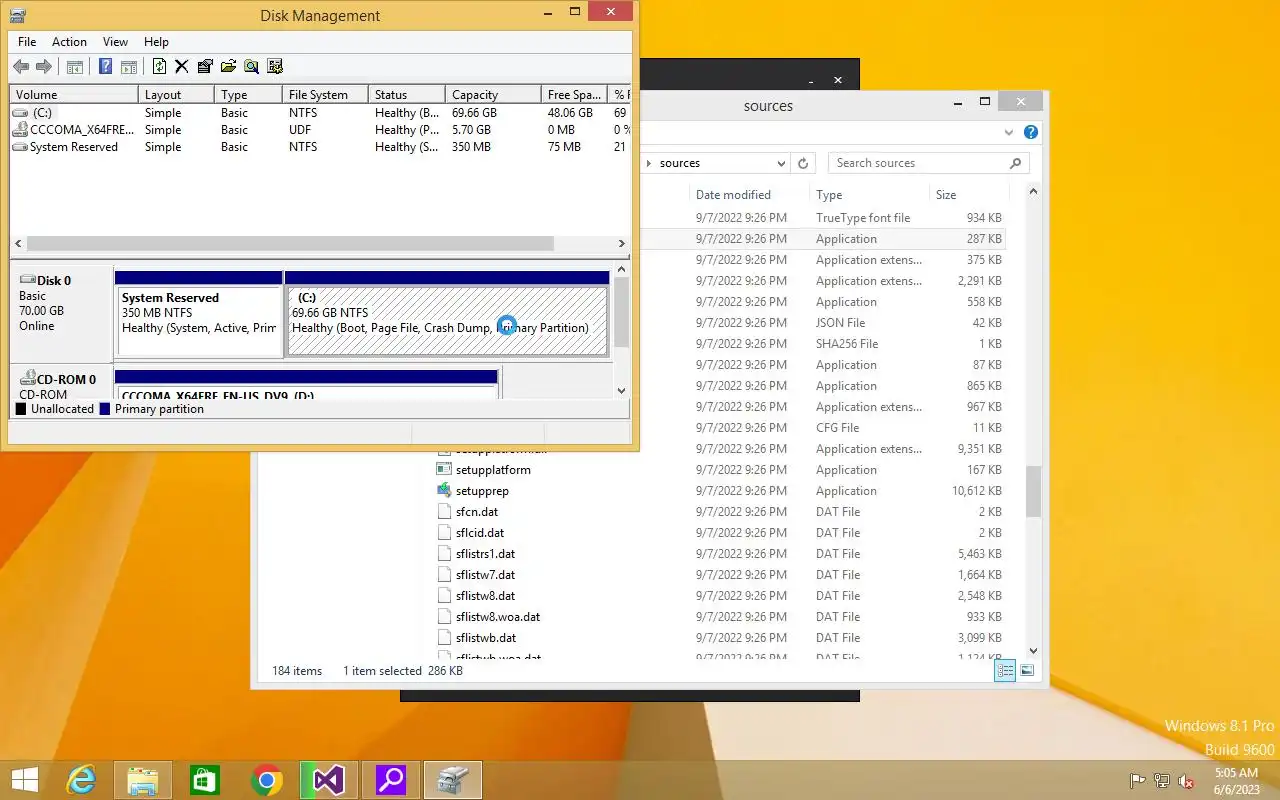Select the (C:) volume row
Viewport: 1280px width, 800px height.
click(320, 113)
